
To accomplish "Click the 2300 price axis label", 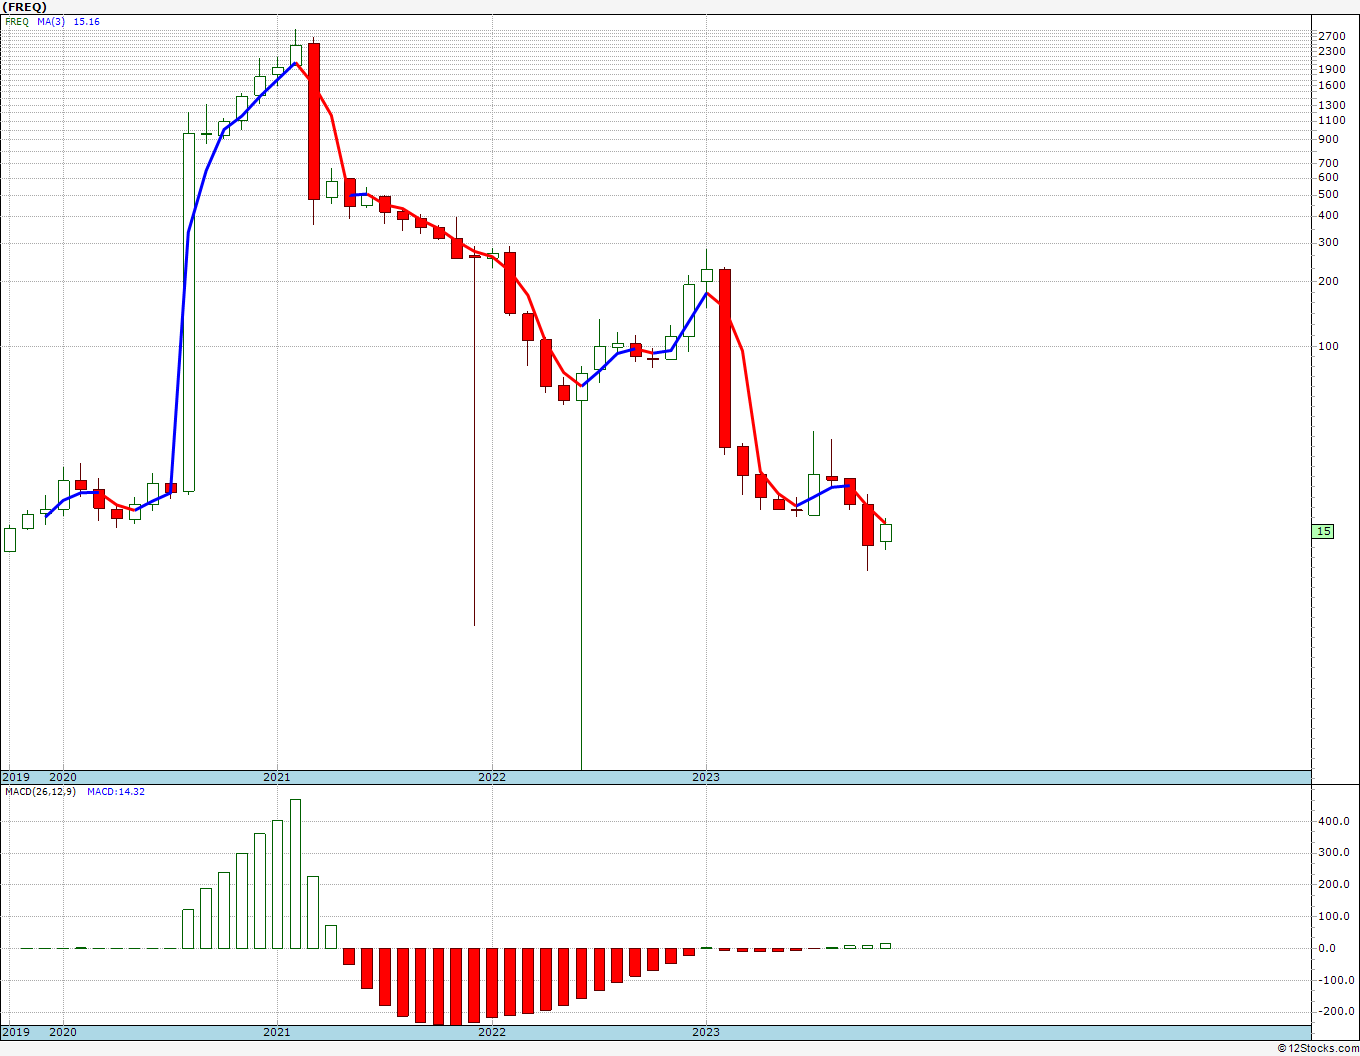I will point(1330,51).
